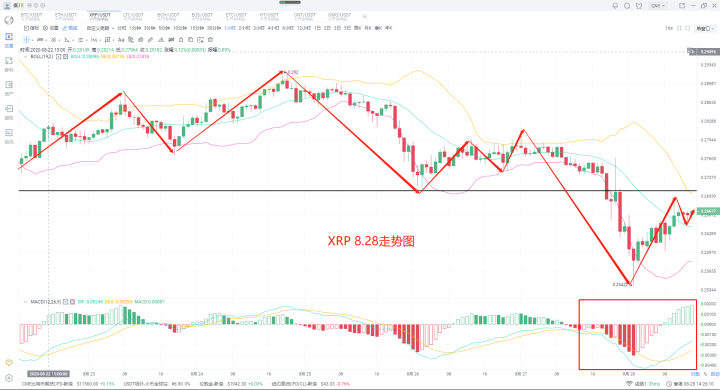The width and height of the screenshot is (720, 390).
Task: Open notifications bell icon in title bar
Action: tap(615, 6)
